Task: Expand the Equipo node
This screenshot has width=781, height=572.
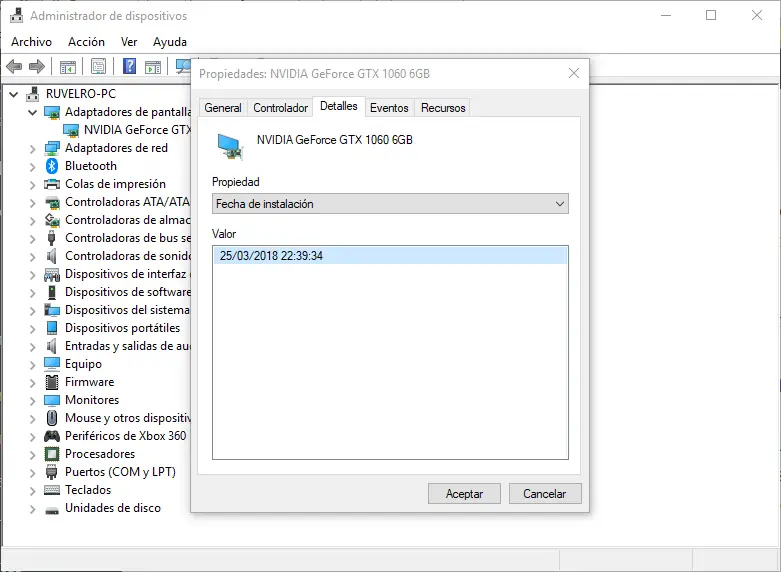Action: click(32, 364)
